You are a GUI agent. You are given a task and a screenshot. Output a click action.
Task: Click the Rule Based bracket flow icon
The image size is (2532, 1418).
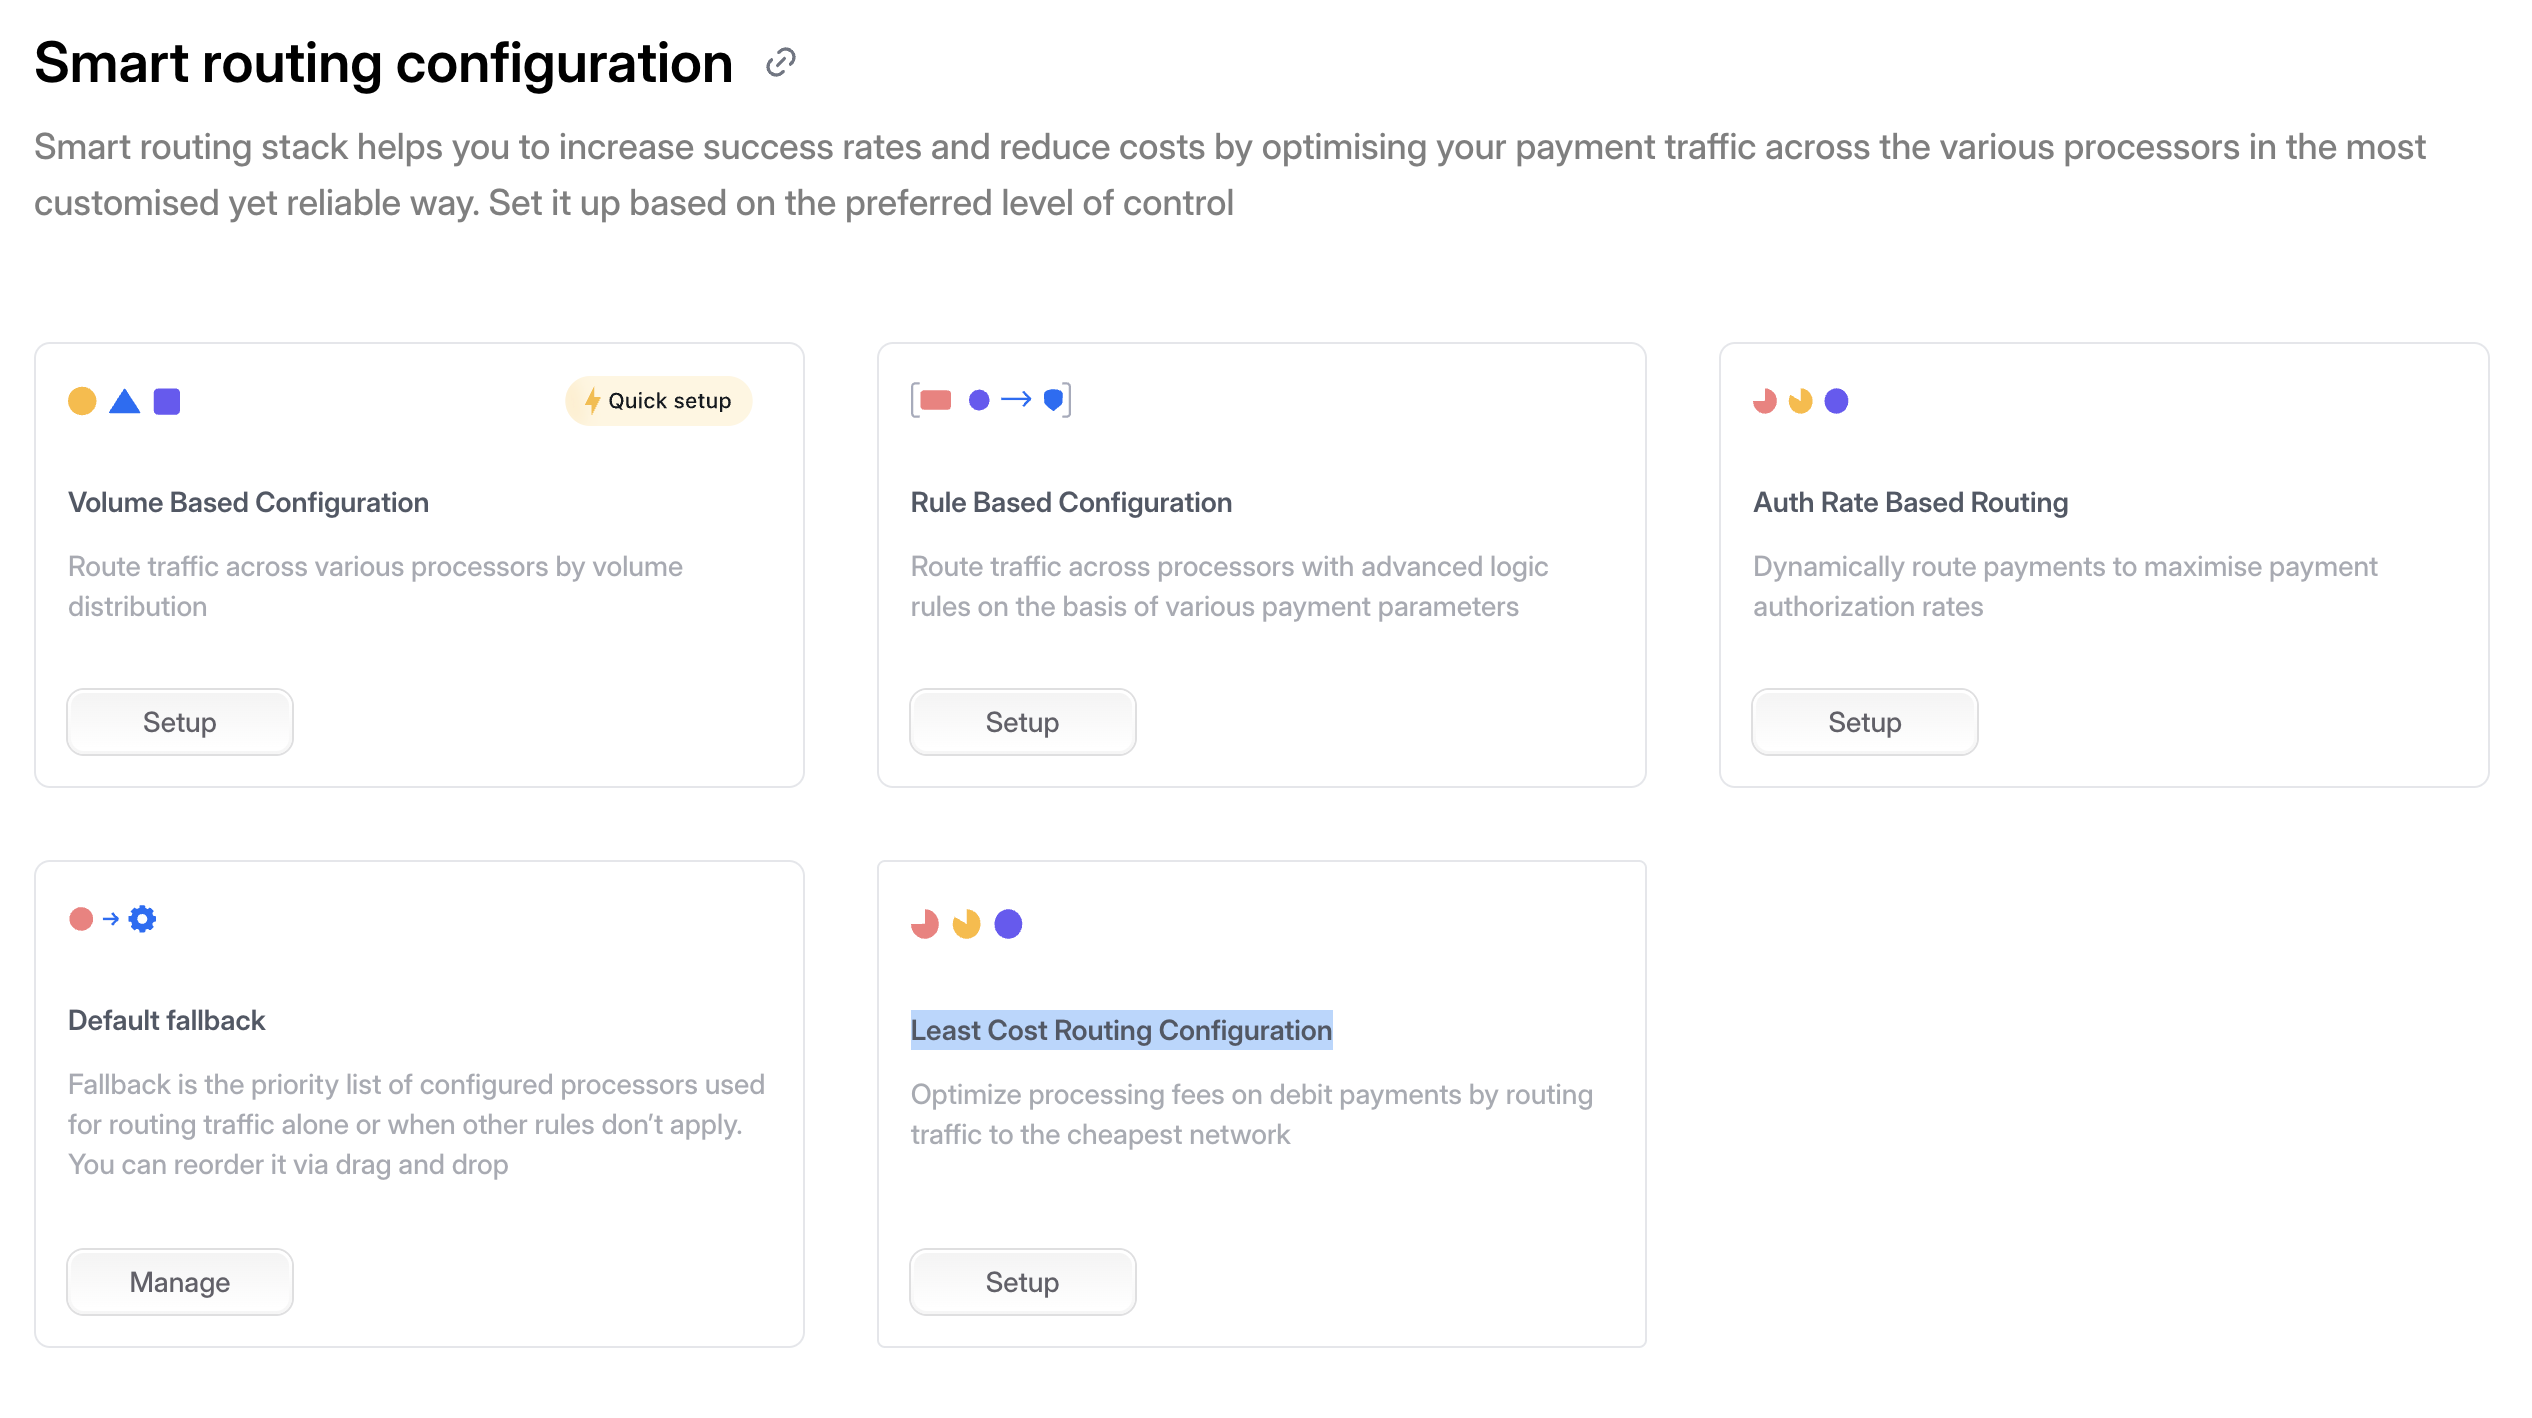990,400
